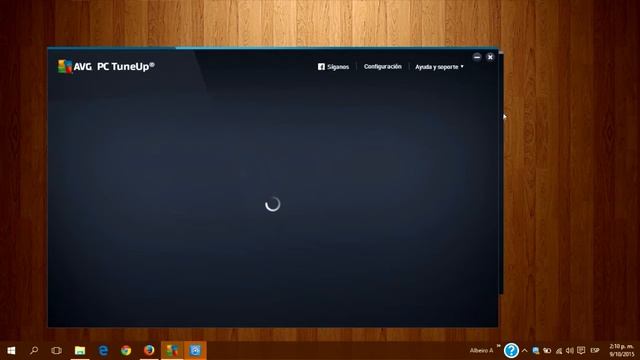Open the volume control tray icon
640x360 pixels.
coord(570,351)
